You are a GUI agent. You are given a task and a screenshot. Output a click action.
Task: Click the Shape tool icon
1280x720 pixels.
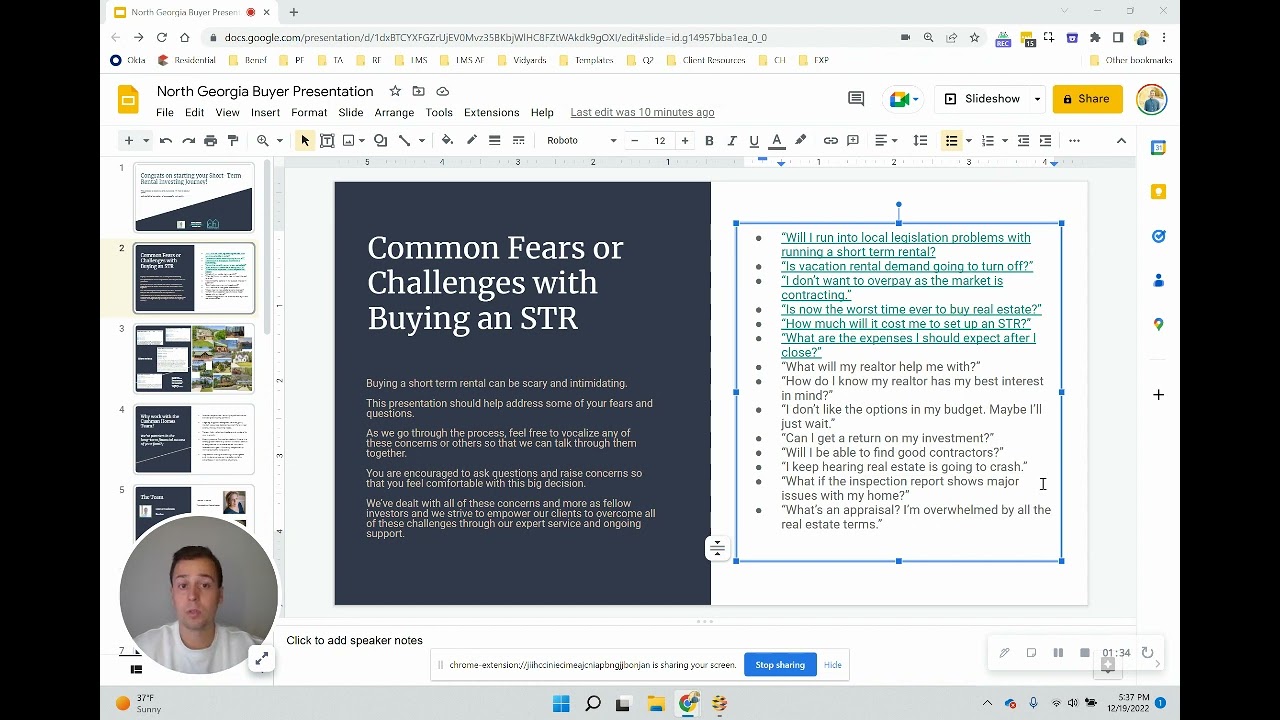point(382,141)
